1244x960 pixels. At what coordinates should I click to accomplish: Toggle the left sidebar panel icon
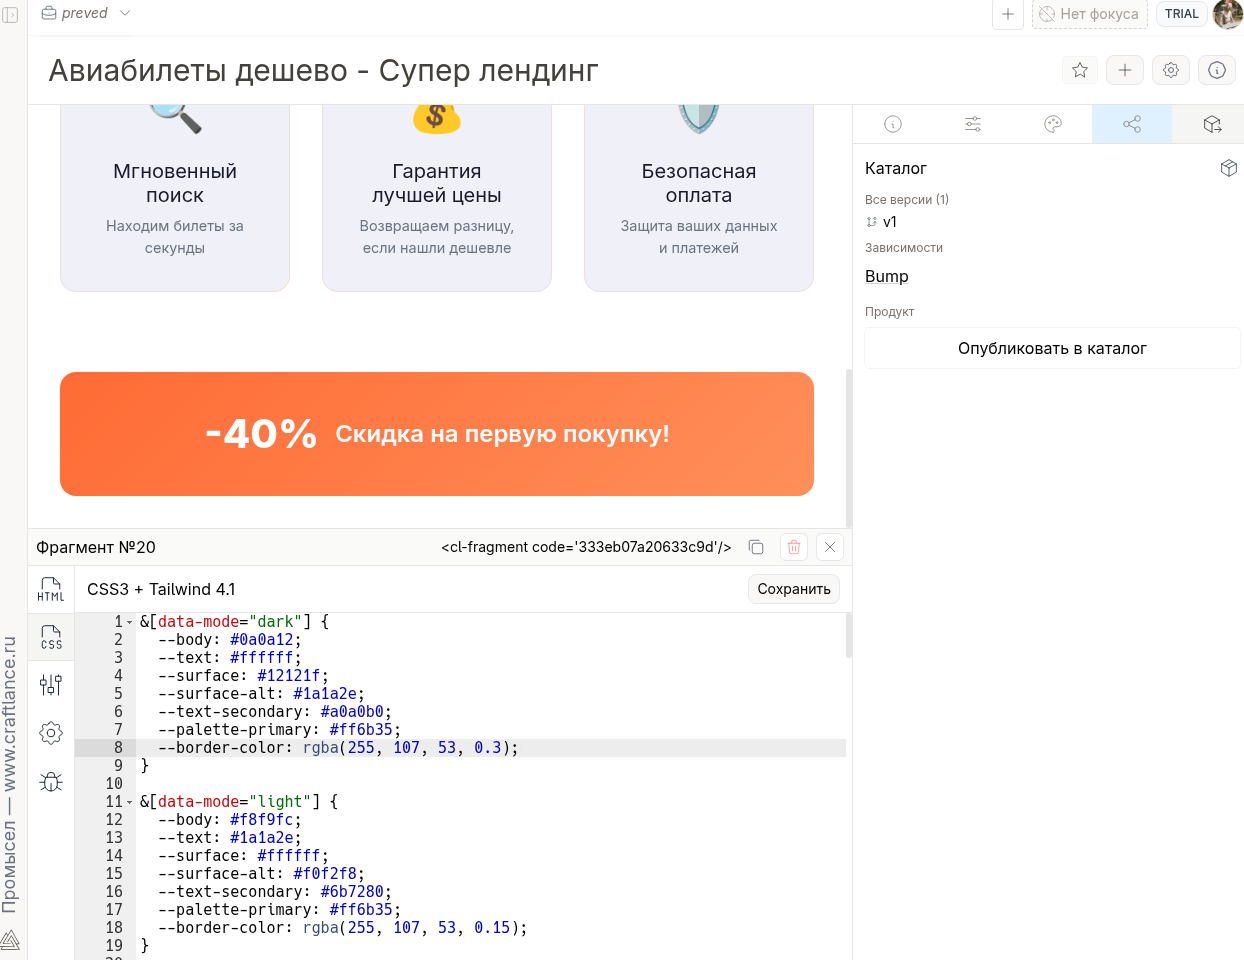(x=11, y=15)
